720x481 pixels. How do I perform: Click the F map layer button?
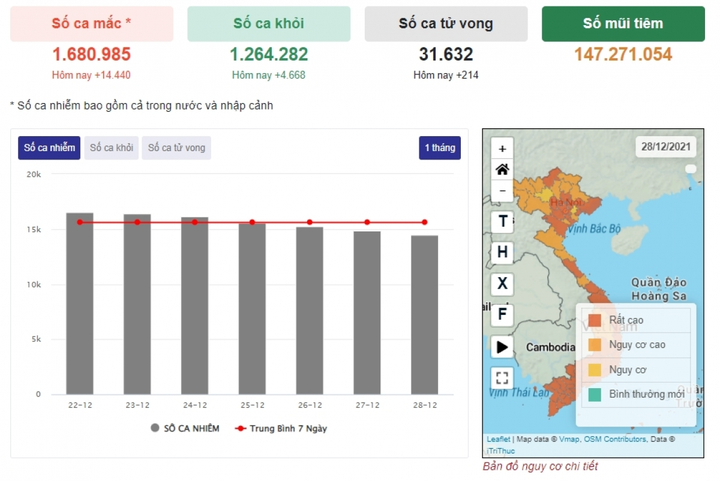coord(502,314)
